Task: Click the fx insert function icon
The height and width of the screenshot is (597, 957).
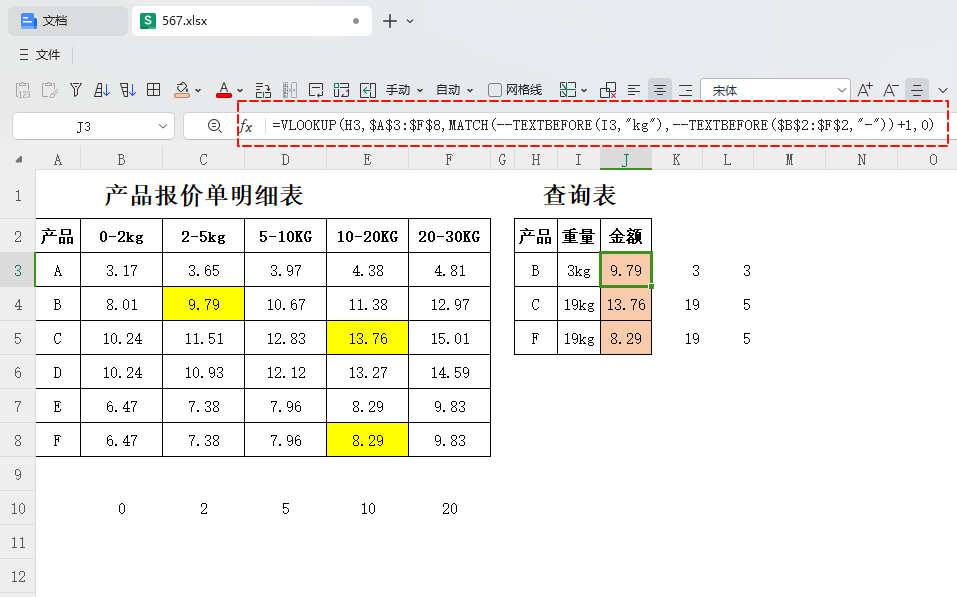Action: click(x=245, y=126)
